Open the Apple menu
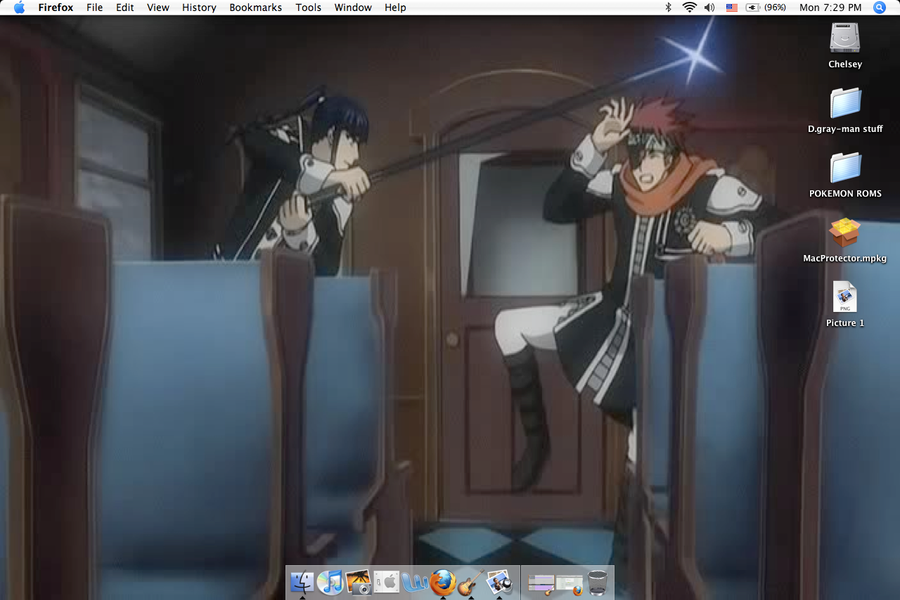This screenshot has height=600, width=900. click(x=19, y=7)
